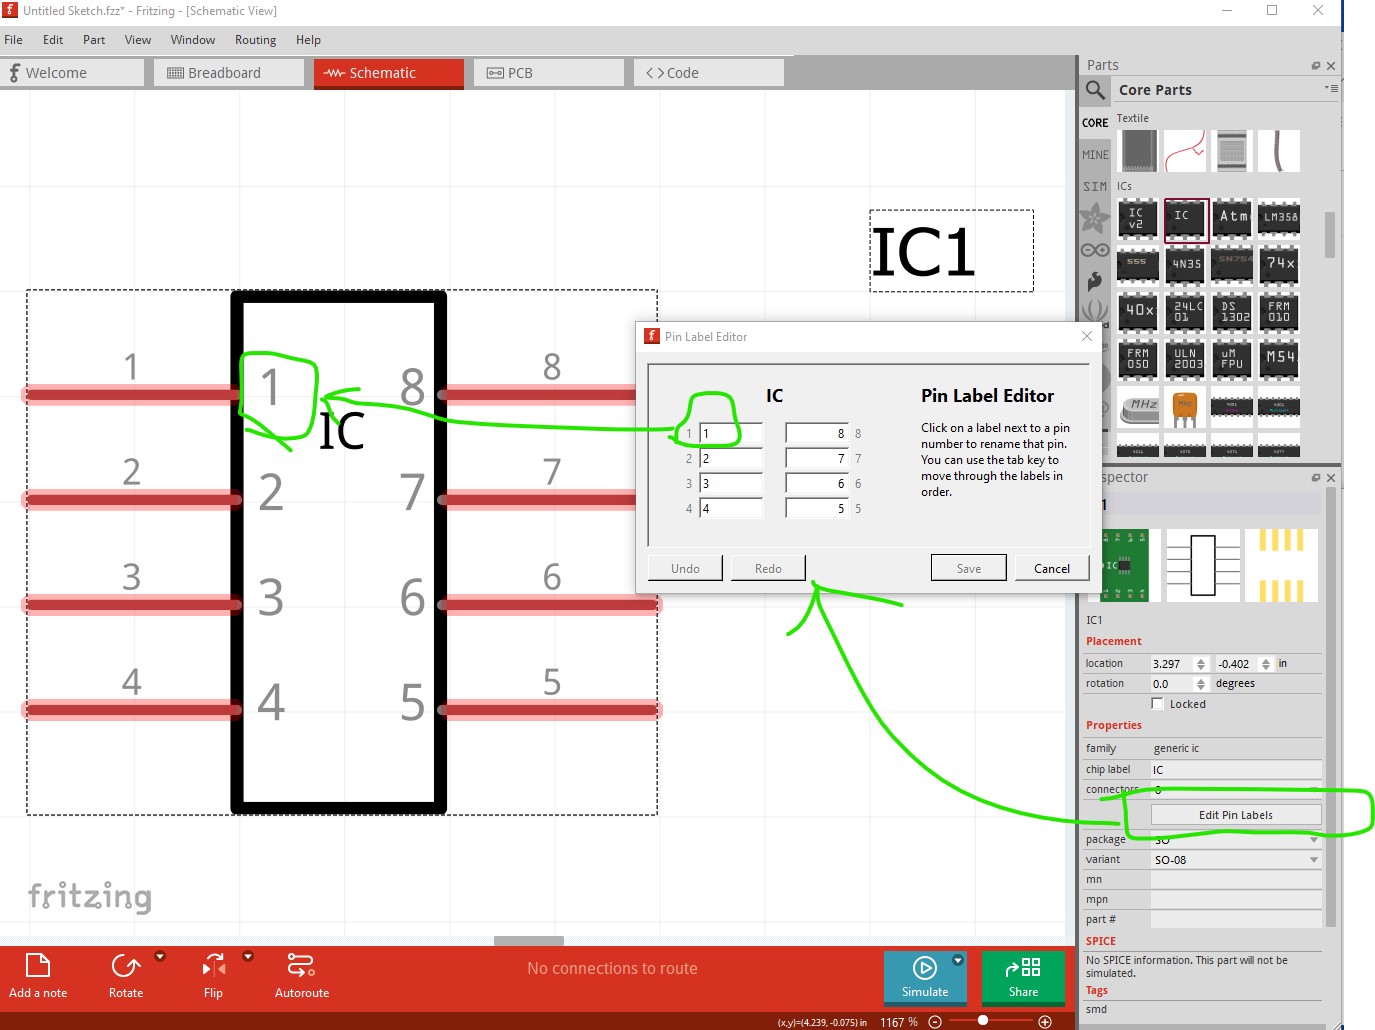Open the Routing menu
This screenshot has width=1375, height=1030.
tap(255, 40)
